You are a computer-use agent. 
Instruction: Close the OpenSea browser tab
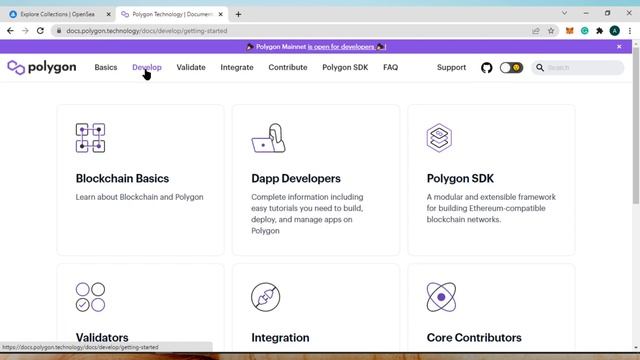109,14
